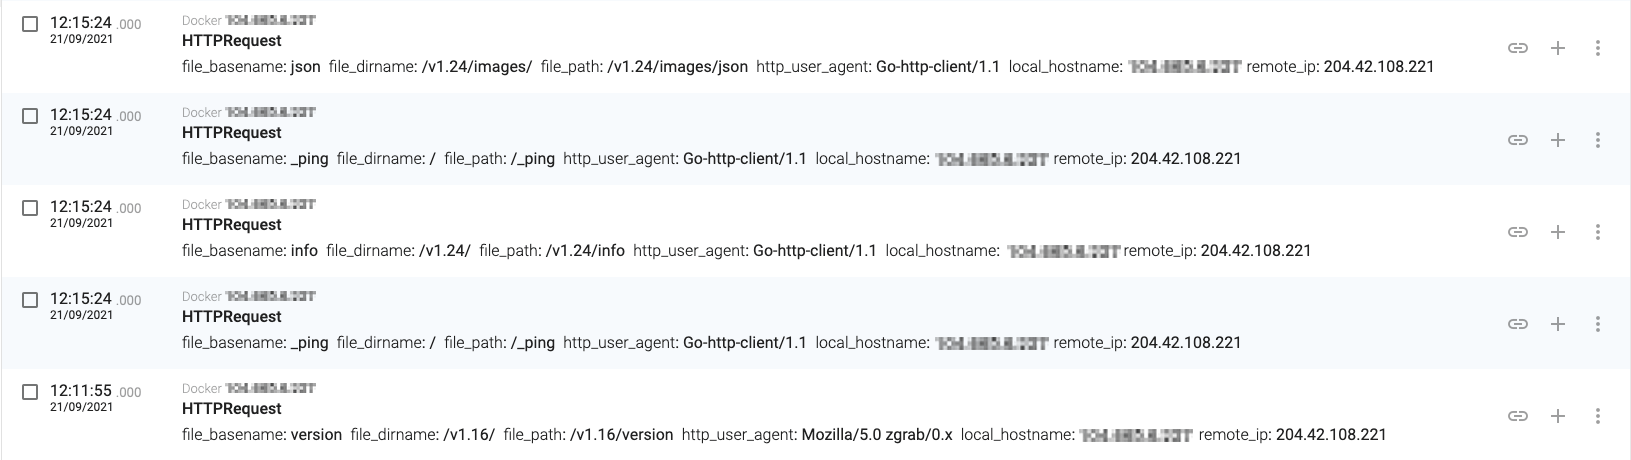Click HTTPRequest title of the images/json event
Image resolution: width=1631 pixels, height=460 pixels.
pos(231,41)
